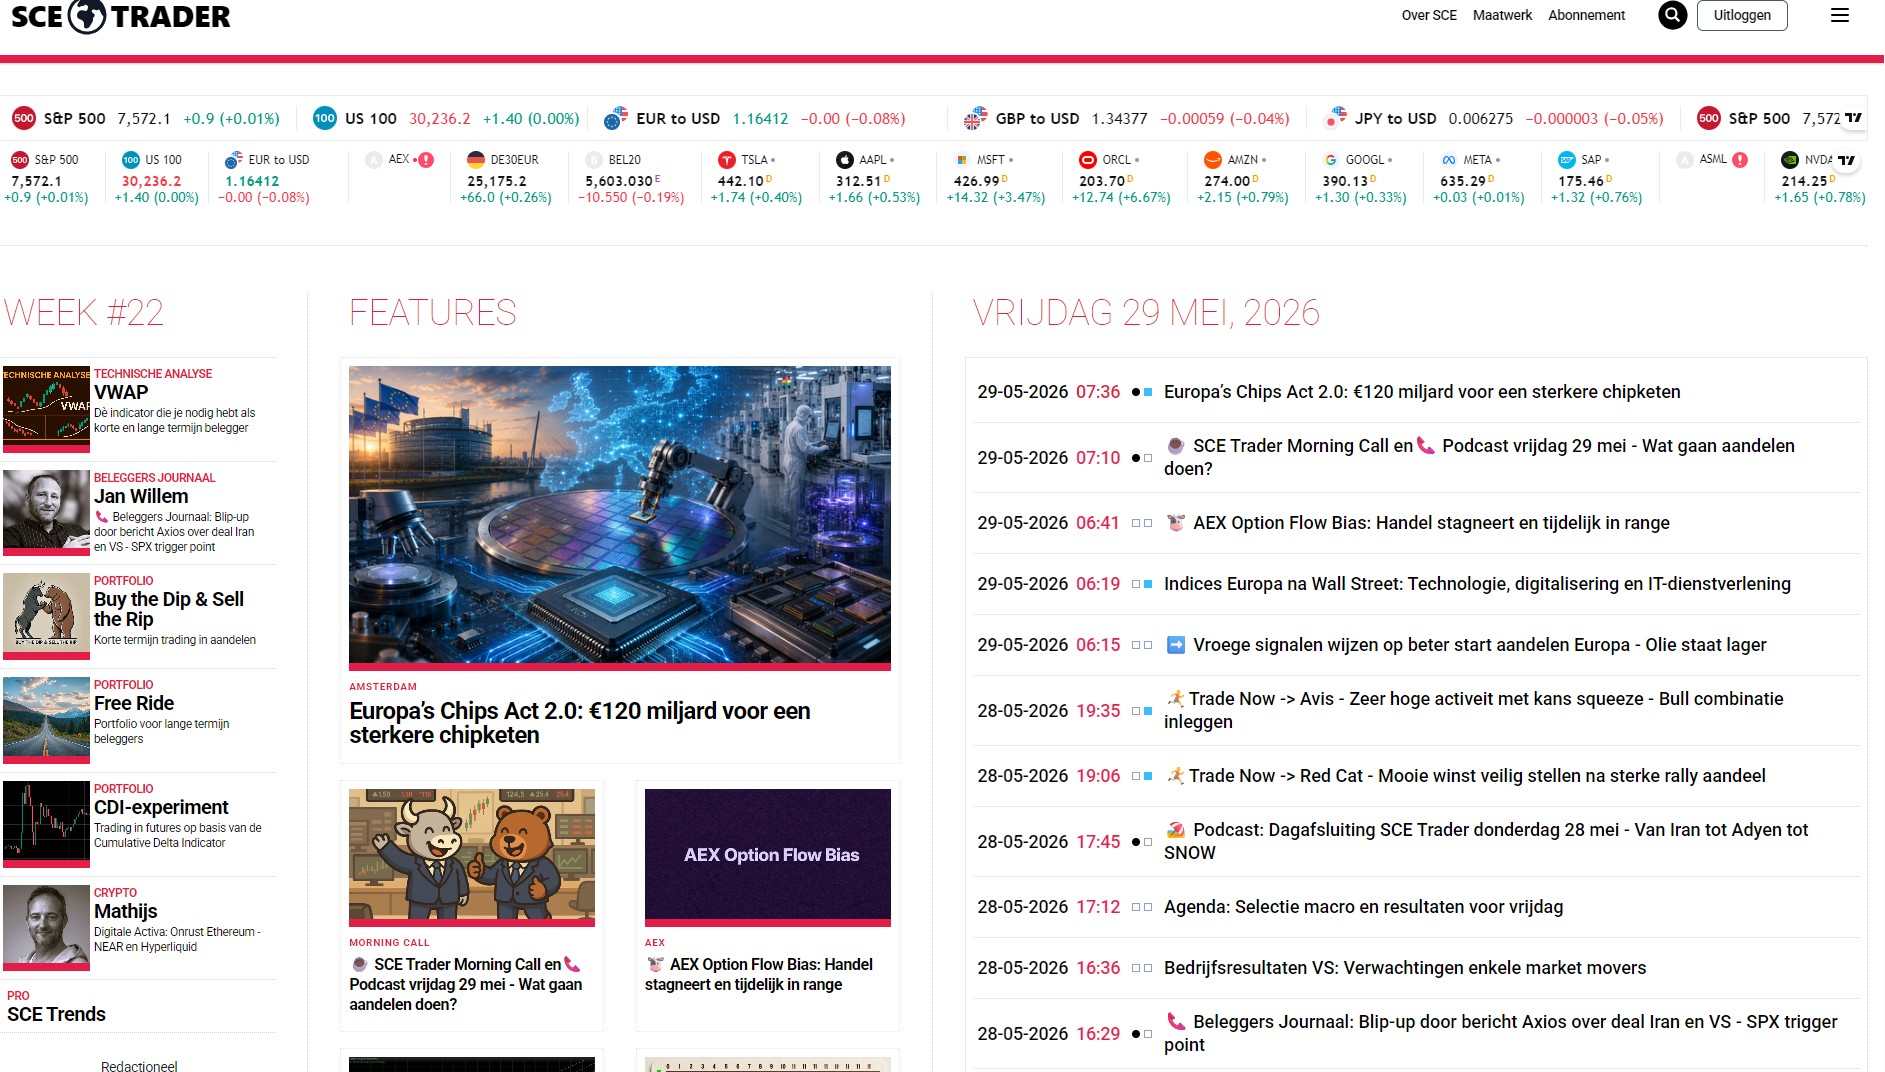Click the AEX red warning icon
The height and width of the screenshot is (1072, 1885).
[426, 160]
